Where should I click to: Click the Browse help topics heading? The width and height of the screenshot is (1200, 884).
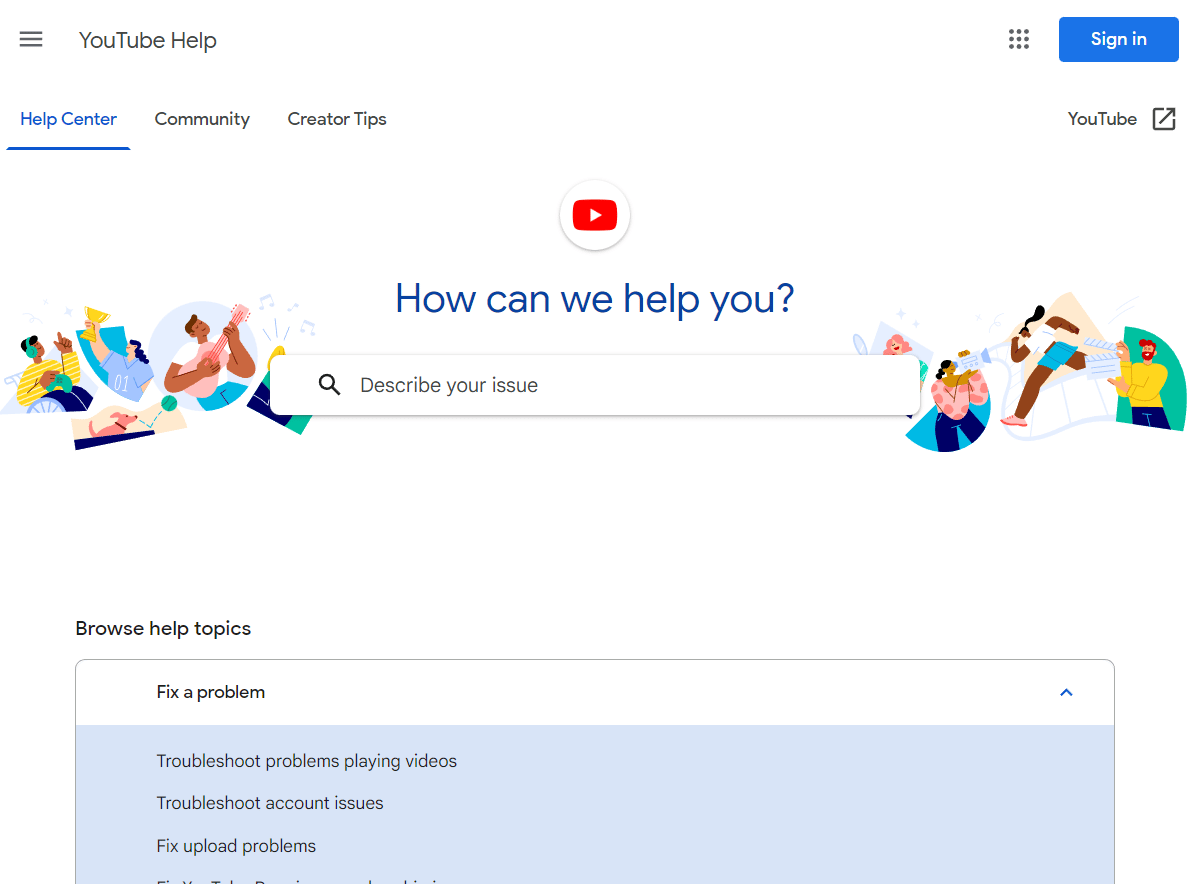click(x=163, y=628)
